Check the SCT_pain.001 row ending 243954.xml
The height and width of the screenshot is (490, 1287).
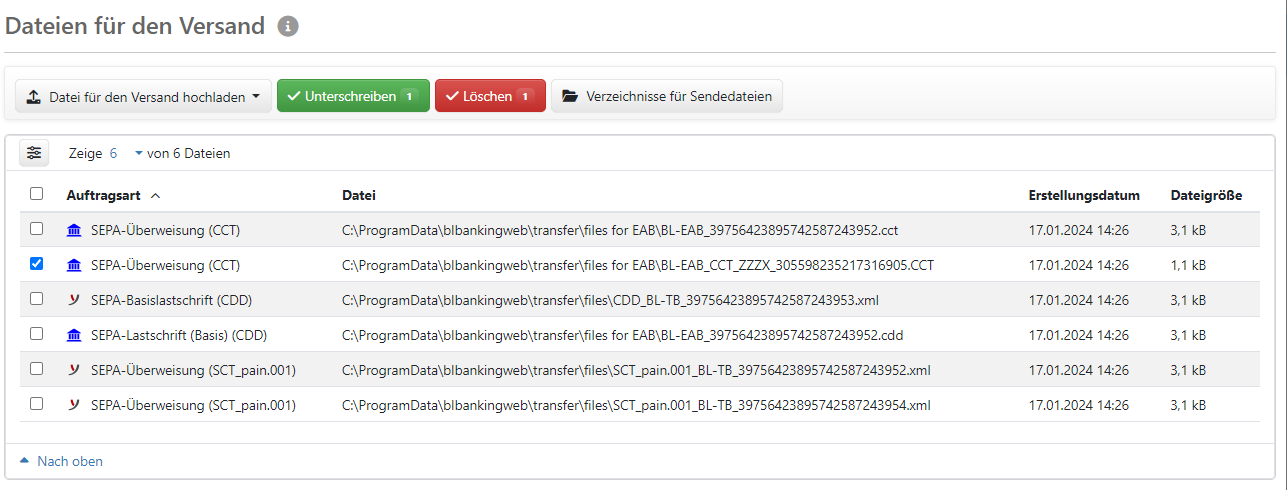(37, 404)
